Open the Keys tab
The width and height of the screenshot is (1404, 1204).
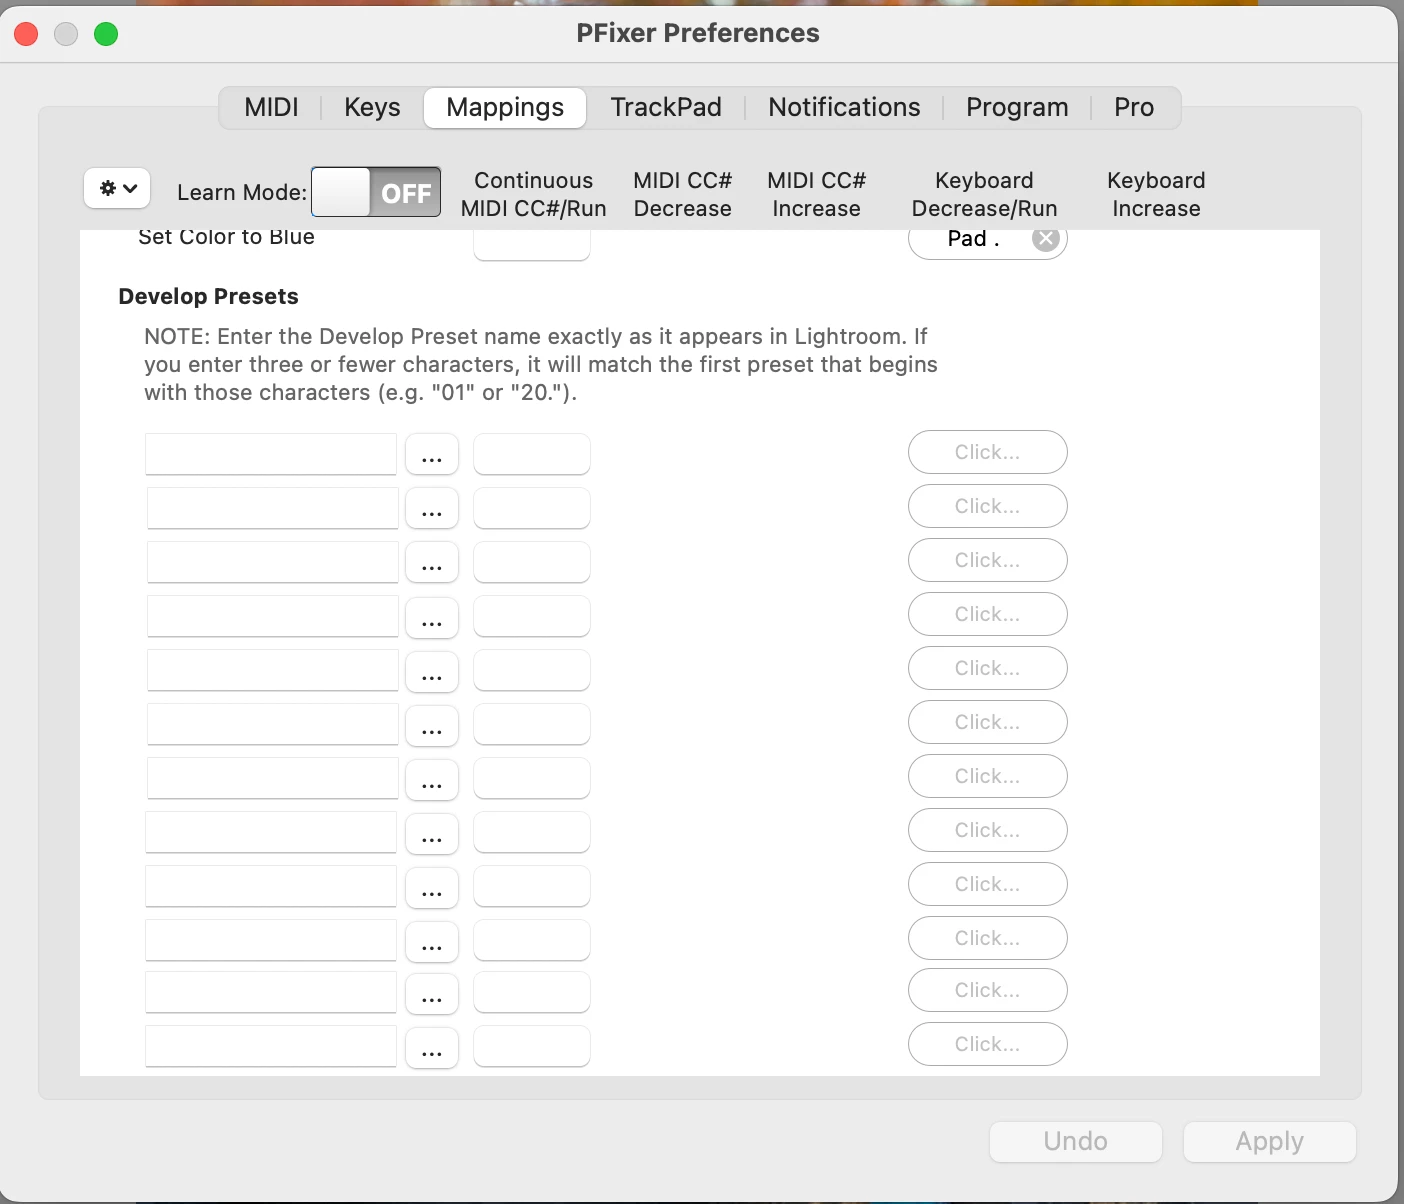pos(372,107)
